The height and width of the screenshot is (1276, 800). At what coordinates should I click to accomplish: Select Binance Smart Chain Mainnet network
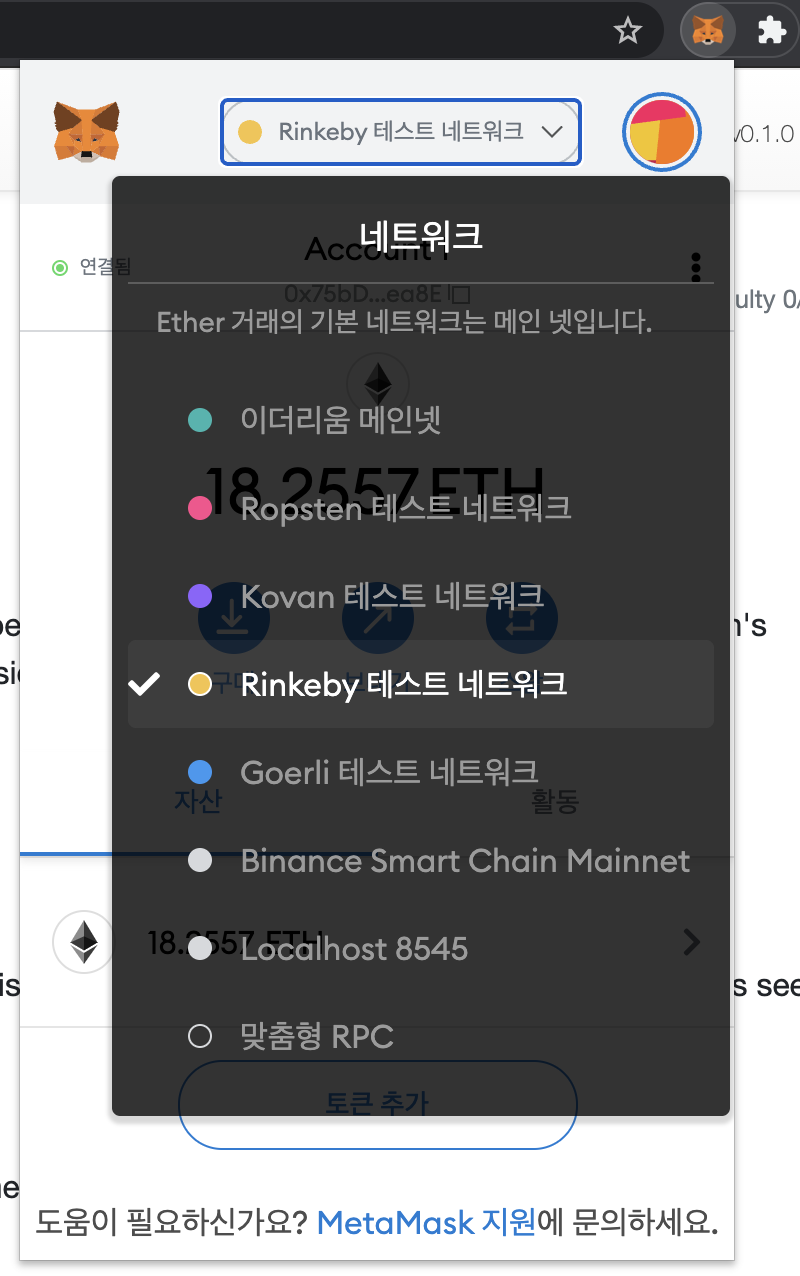coord(464,861)
